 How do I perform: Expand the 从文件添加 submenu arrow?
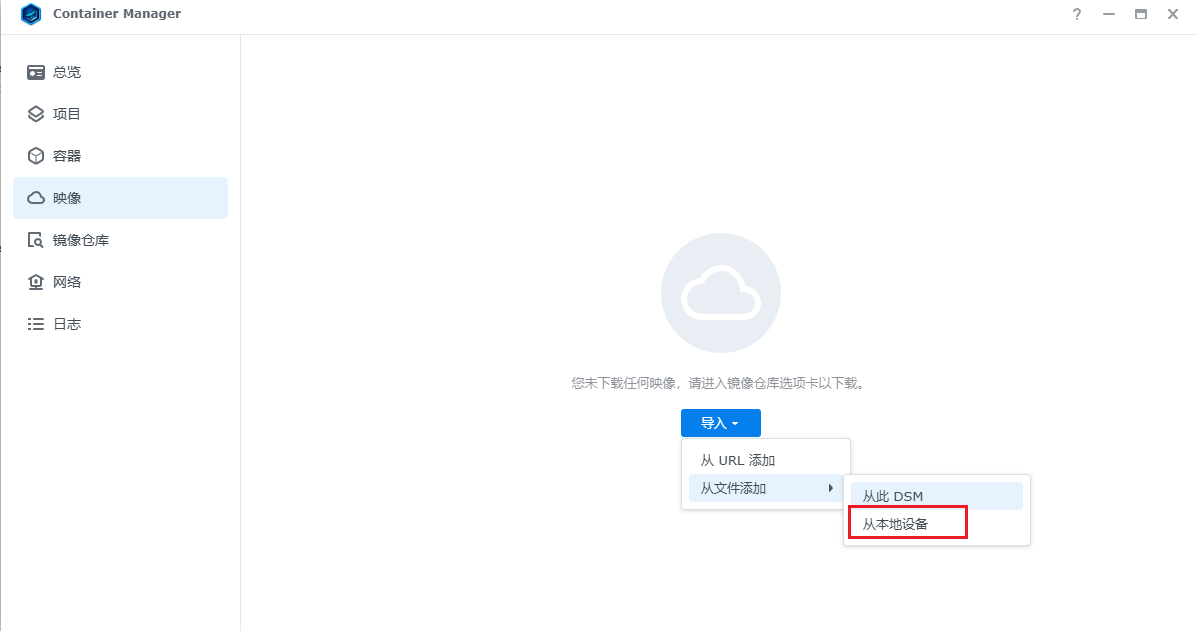(x=831, y=488)
